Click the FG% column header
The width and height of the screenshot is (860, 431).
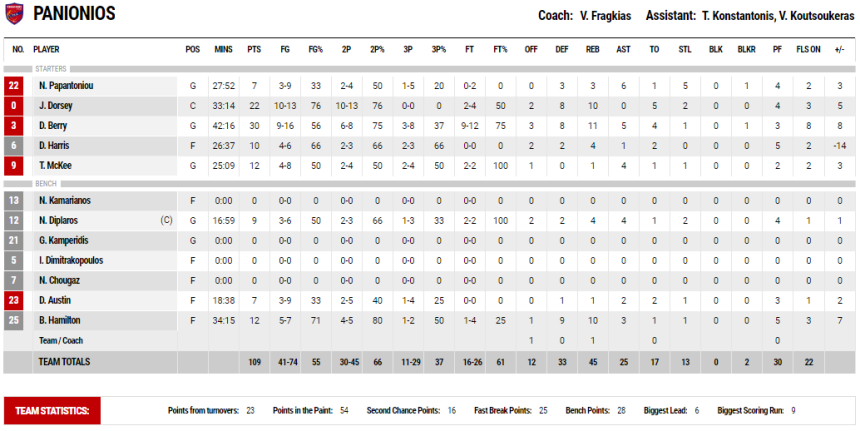coord(316,49)
